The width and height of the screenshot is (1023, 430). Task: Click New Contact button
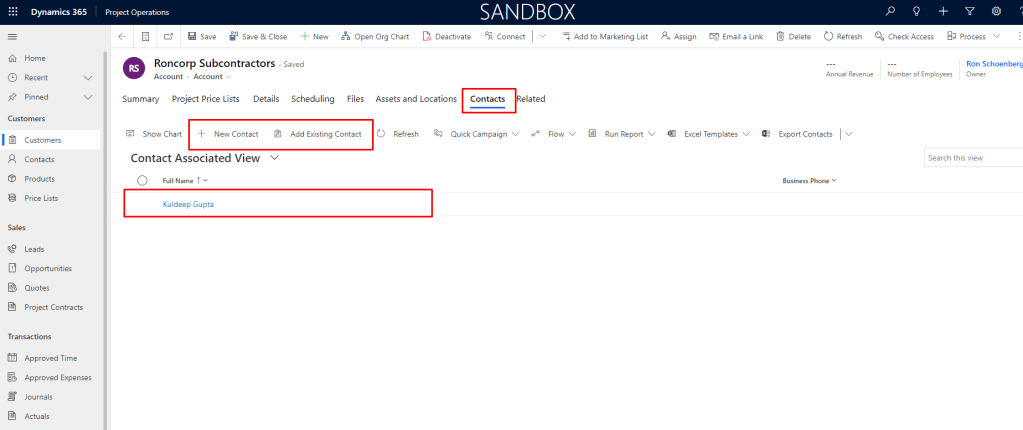click(x=228, y=134)
